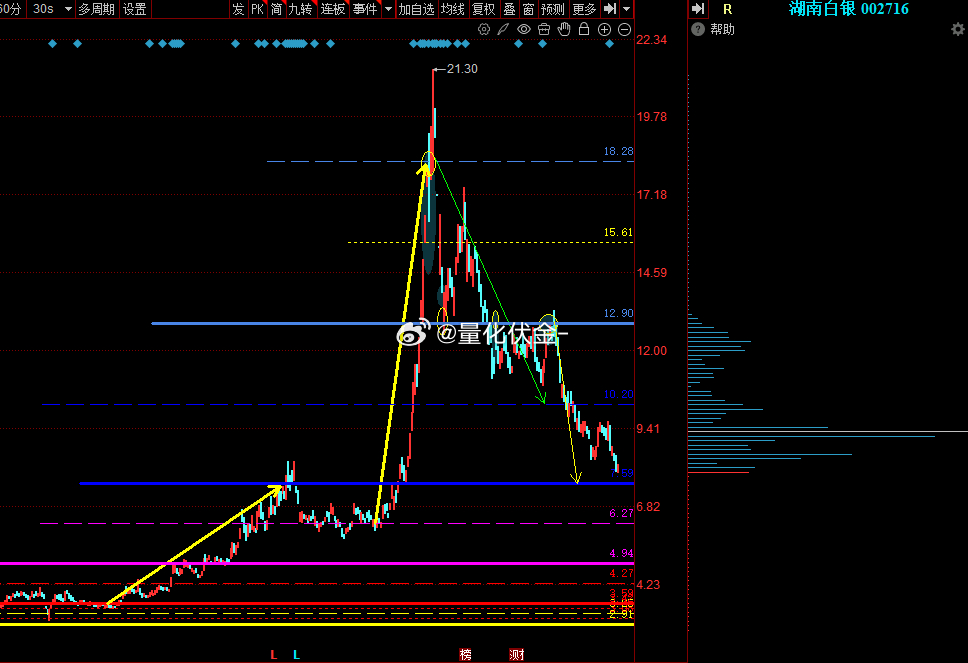This screenshot has width=968, height=663.
Task: Select the 30s period
Action: (x=43, y=9)
